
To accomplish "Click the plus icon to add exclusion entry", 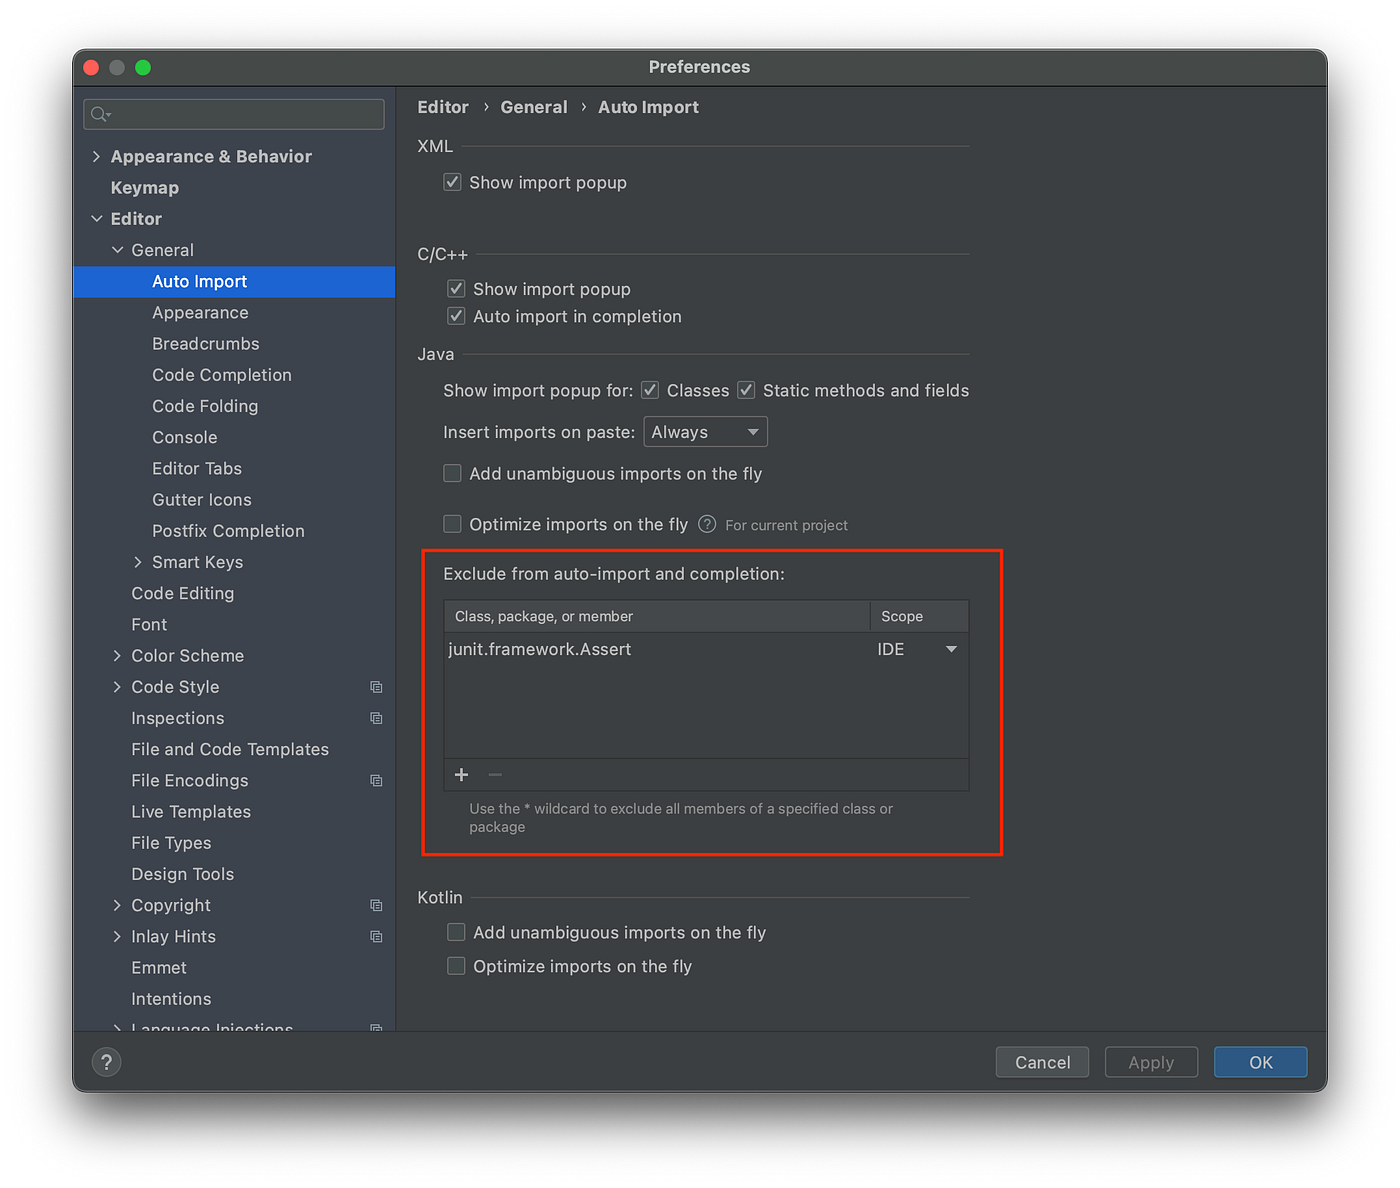I will pyautogui.click(x=461, y=774).
